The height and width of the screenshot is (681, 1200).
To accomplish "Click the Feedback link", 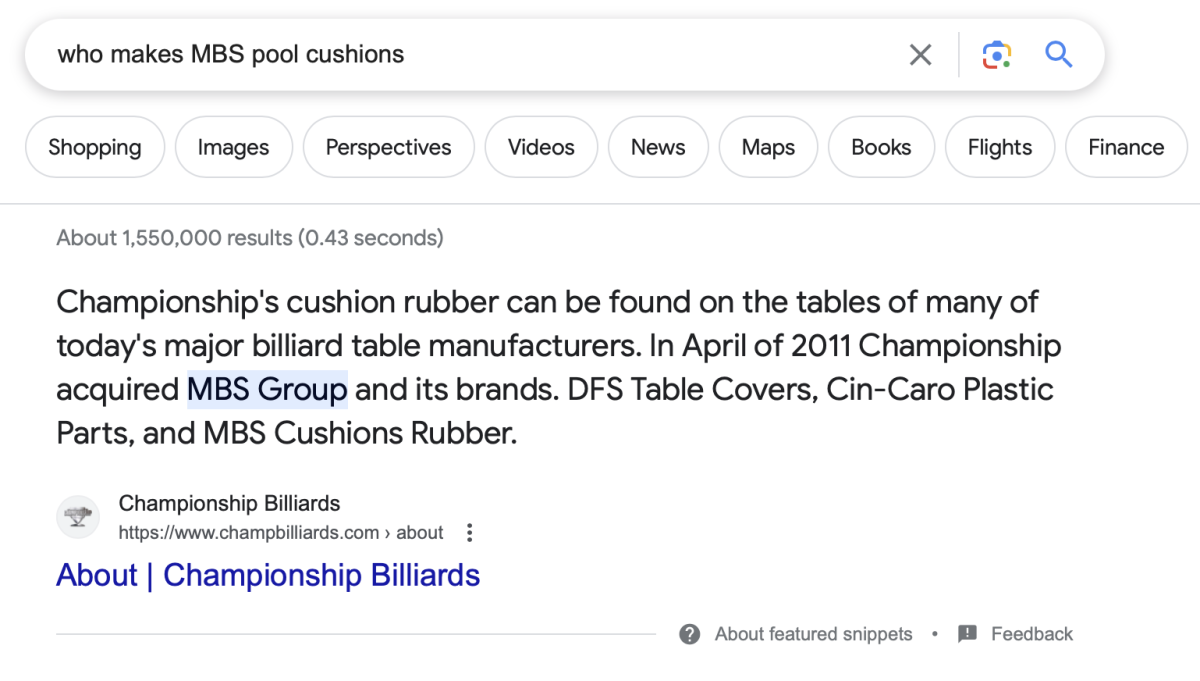I will click(1031, 634).
